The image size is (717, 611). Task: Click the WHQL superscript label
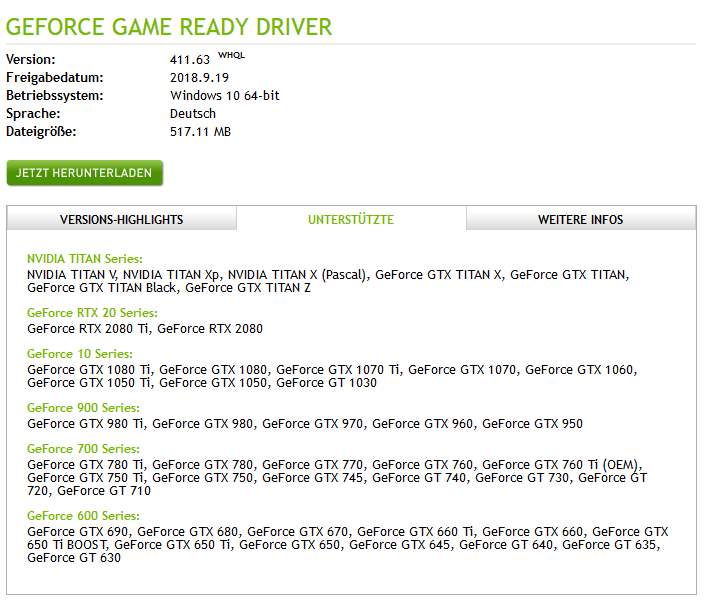click(231, 55)
